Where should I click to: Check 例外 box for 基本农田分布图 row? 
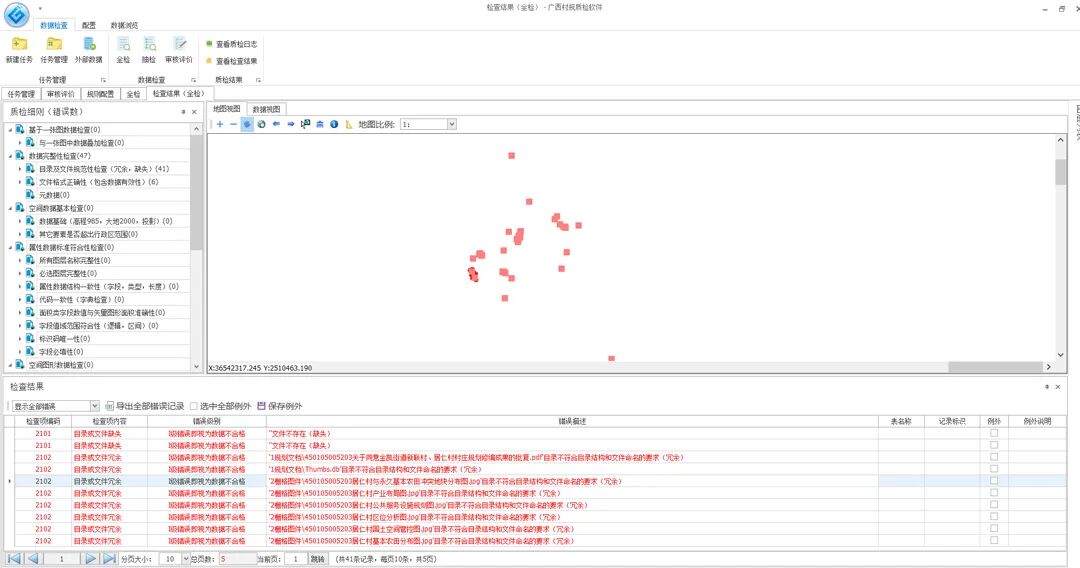[994, 540]
